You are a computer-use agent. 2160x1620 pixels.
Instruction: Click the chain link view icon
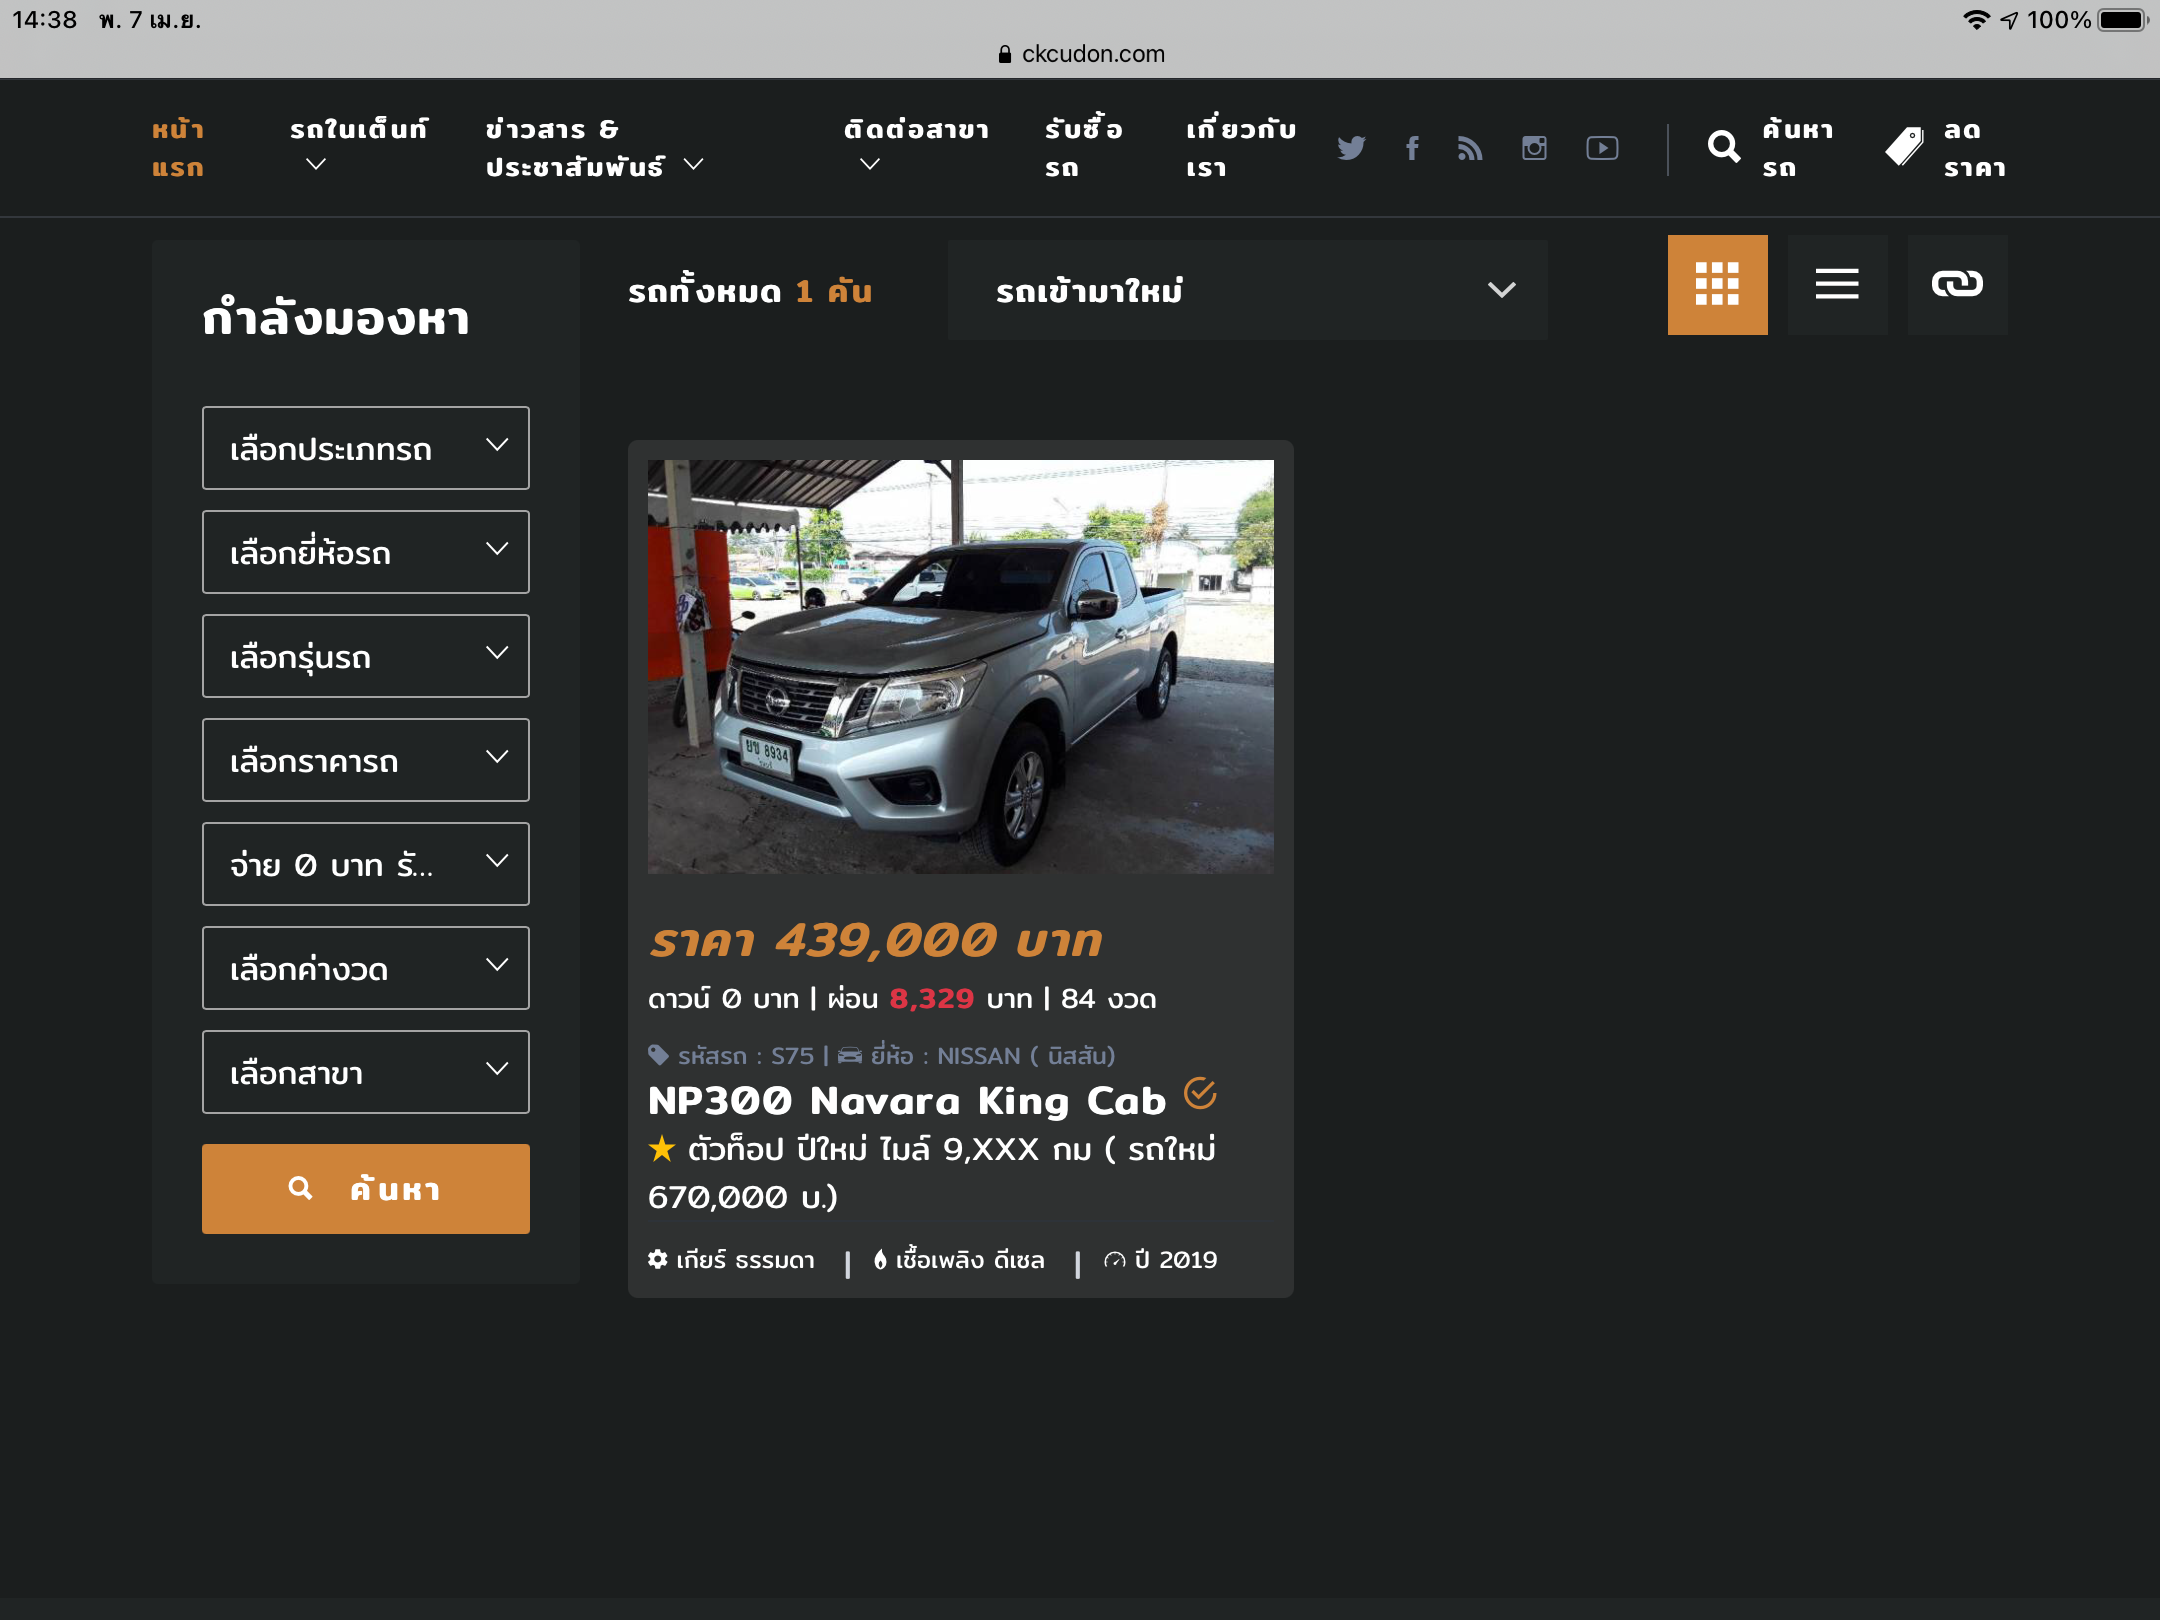(x=1957, y=285)
